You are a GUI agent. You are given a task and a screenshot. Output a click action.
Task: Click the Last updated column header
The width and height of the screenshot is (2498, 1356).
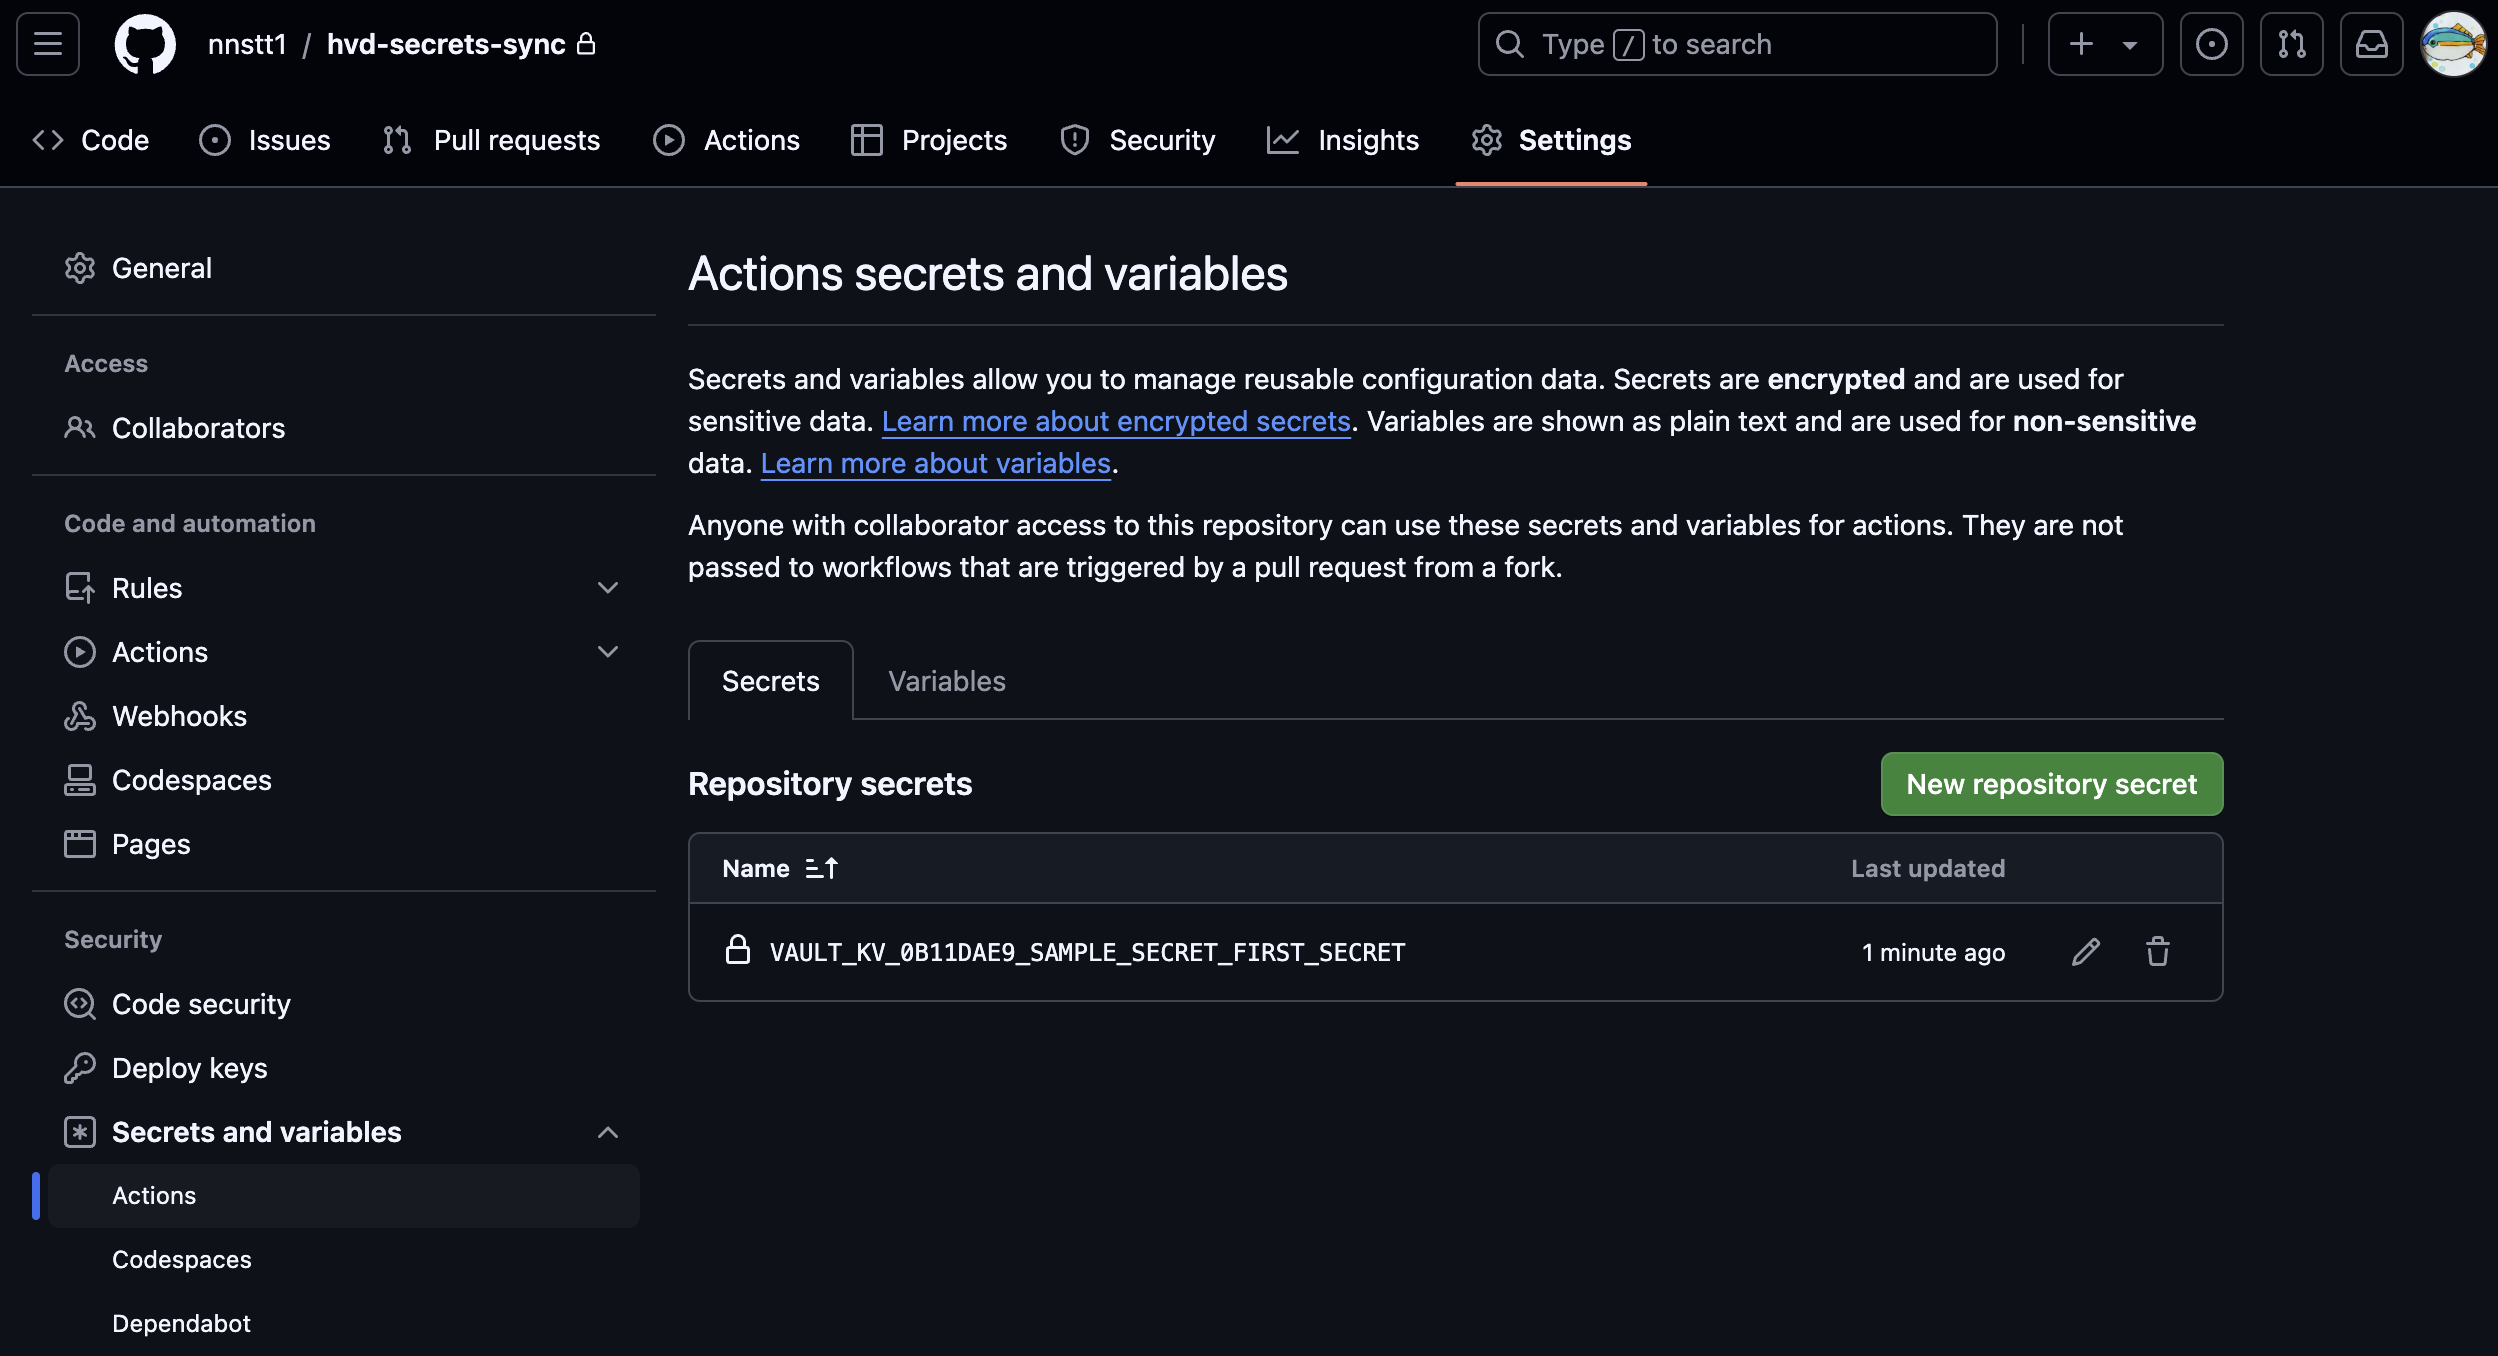point(1928,869)
